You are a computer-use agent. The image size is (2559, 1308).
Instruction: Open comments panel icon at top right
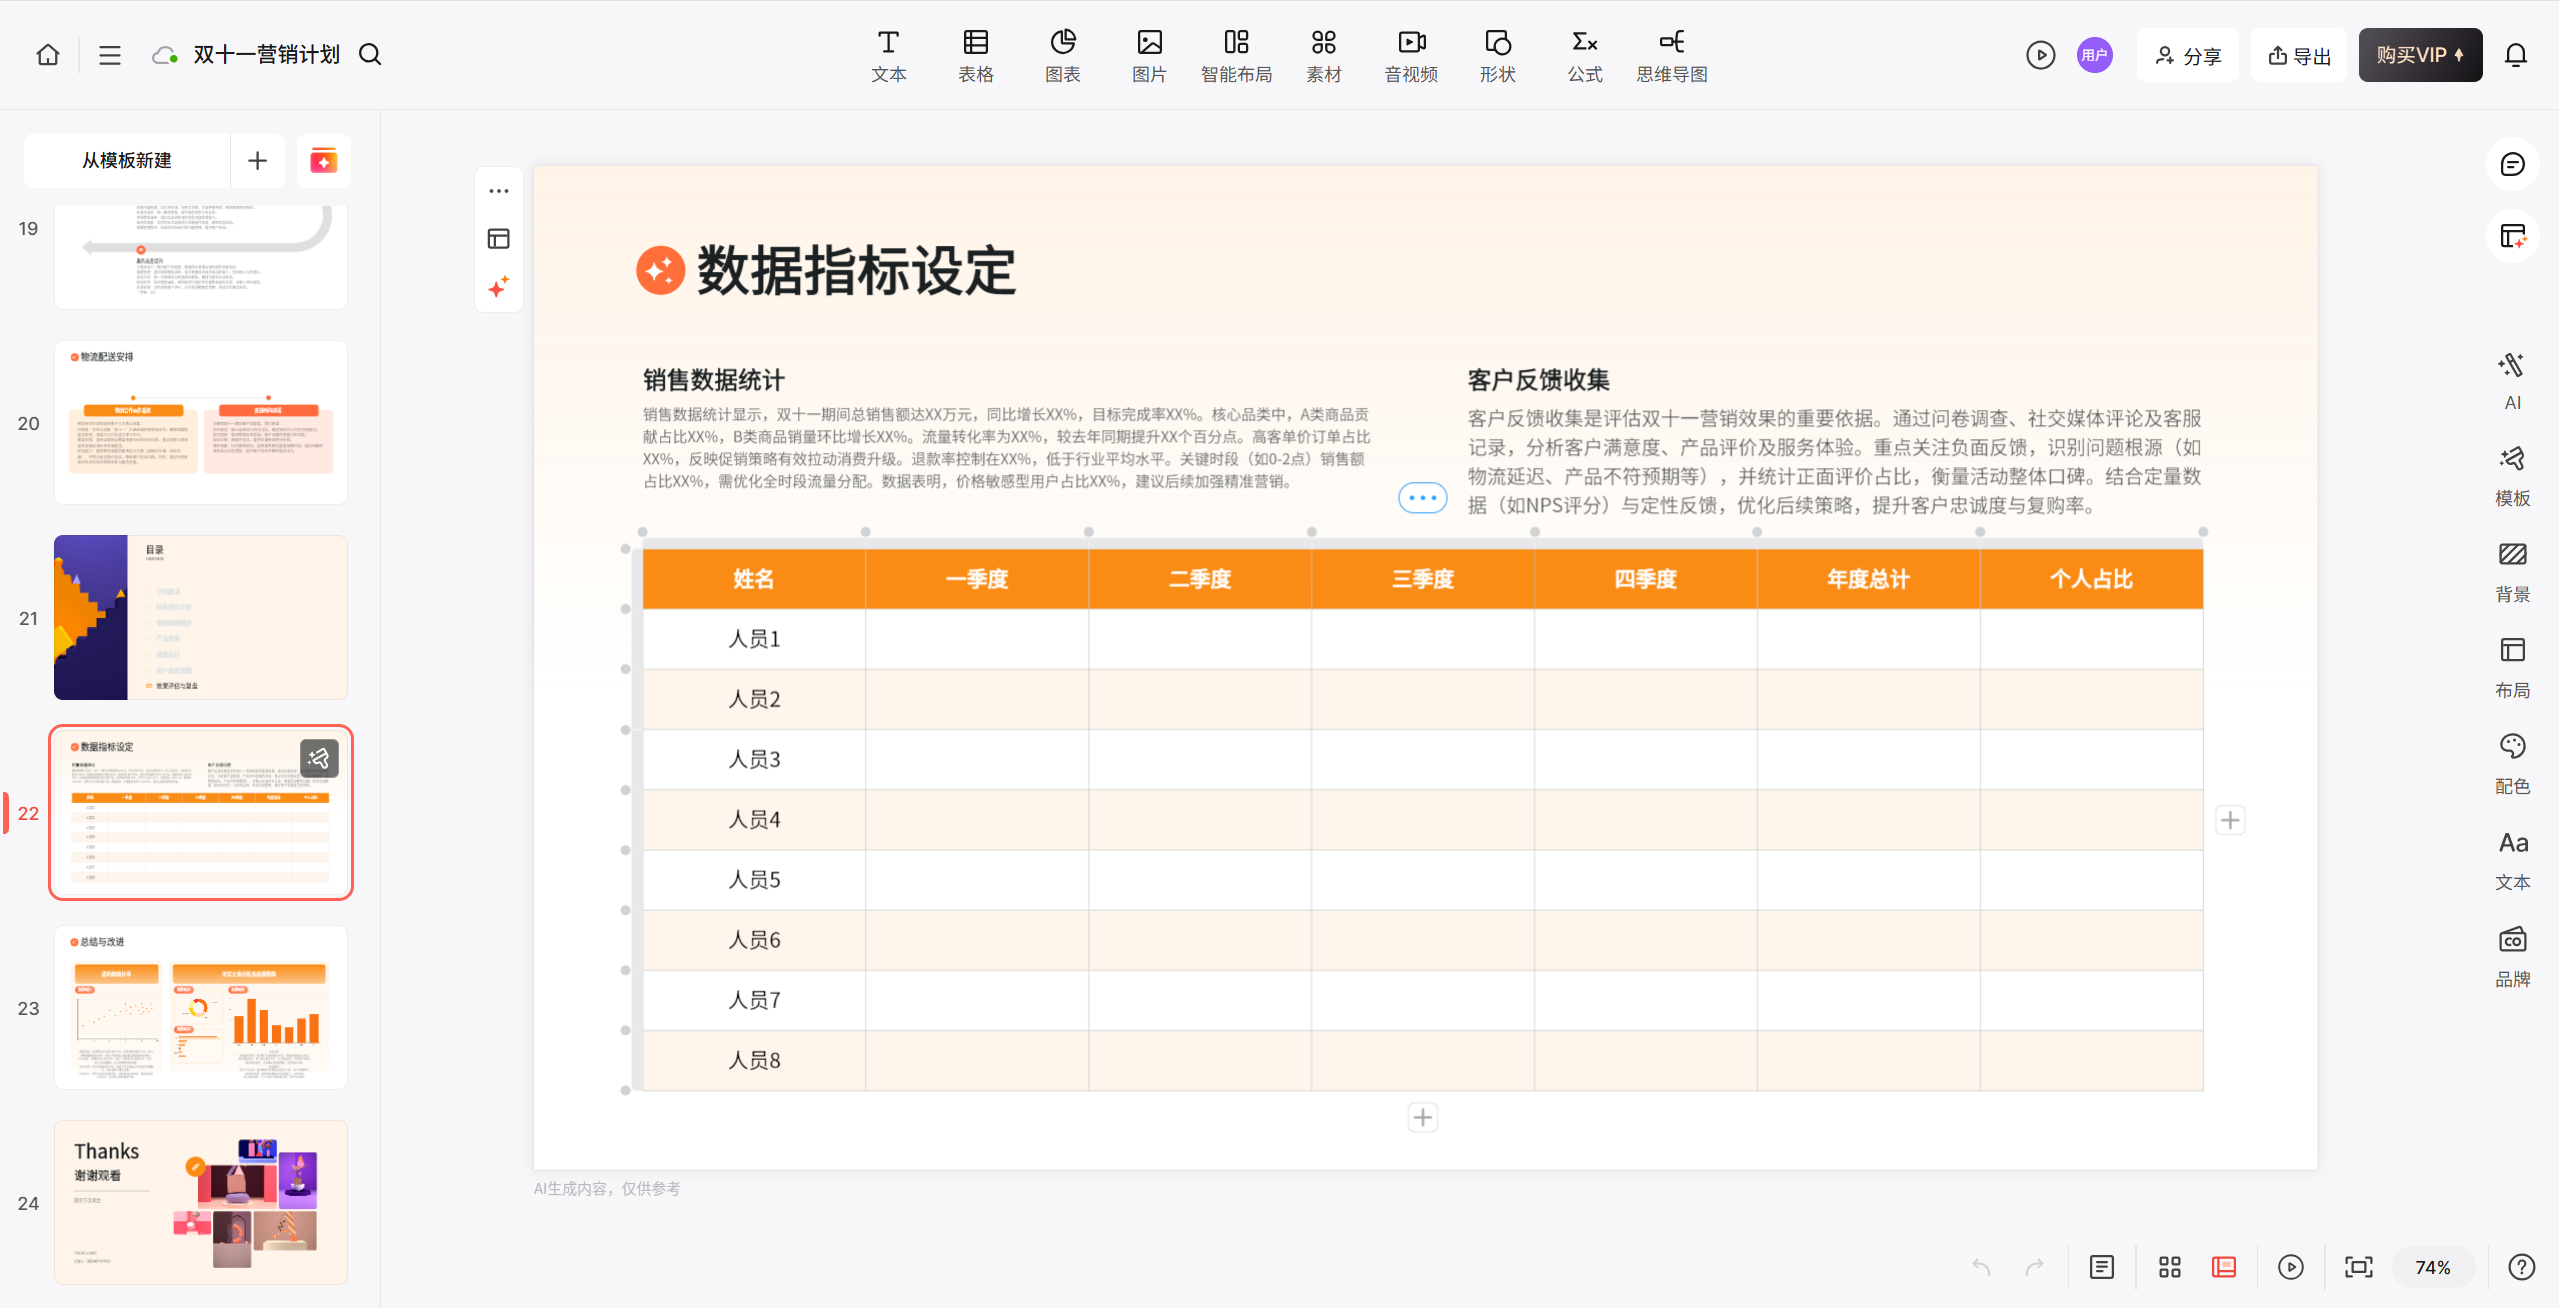coord(2512,165)
